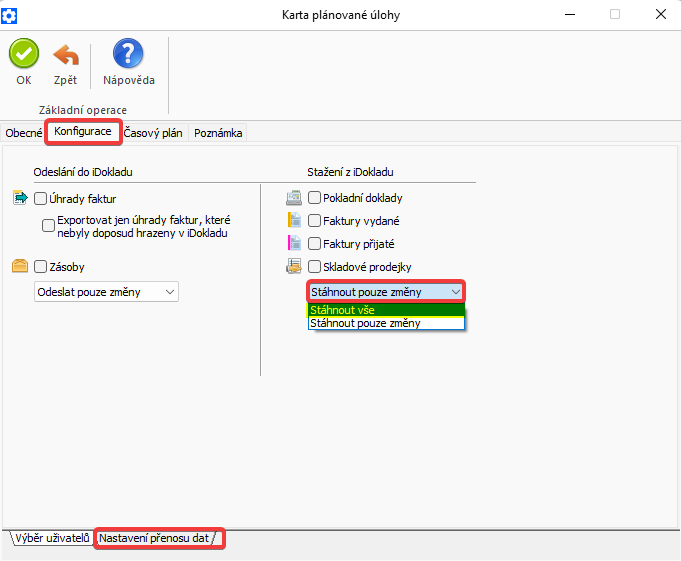Image resolution: width=681 pixels, height=561 pixels.
Task: Minimize the Karta plánované úlohy window
Action: (x=570, y=14)
